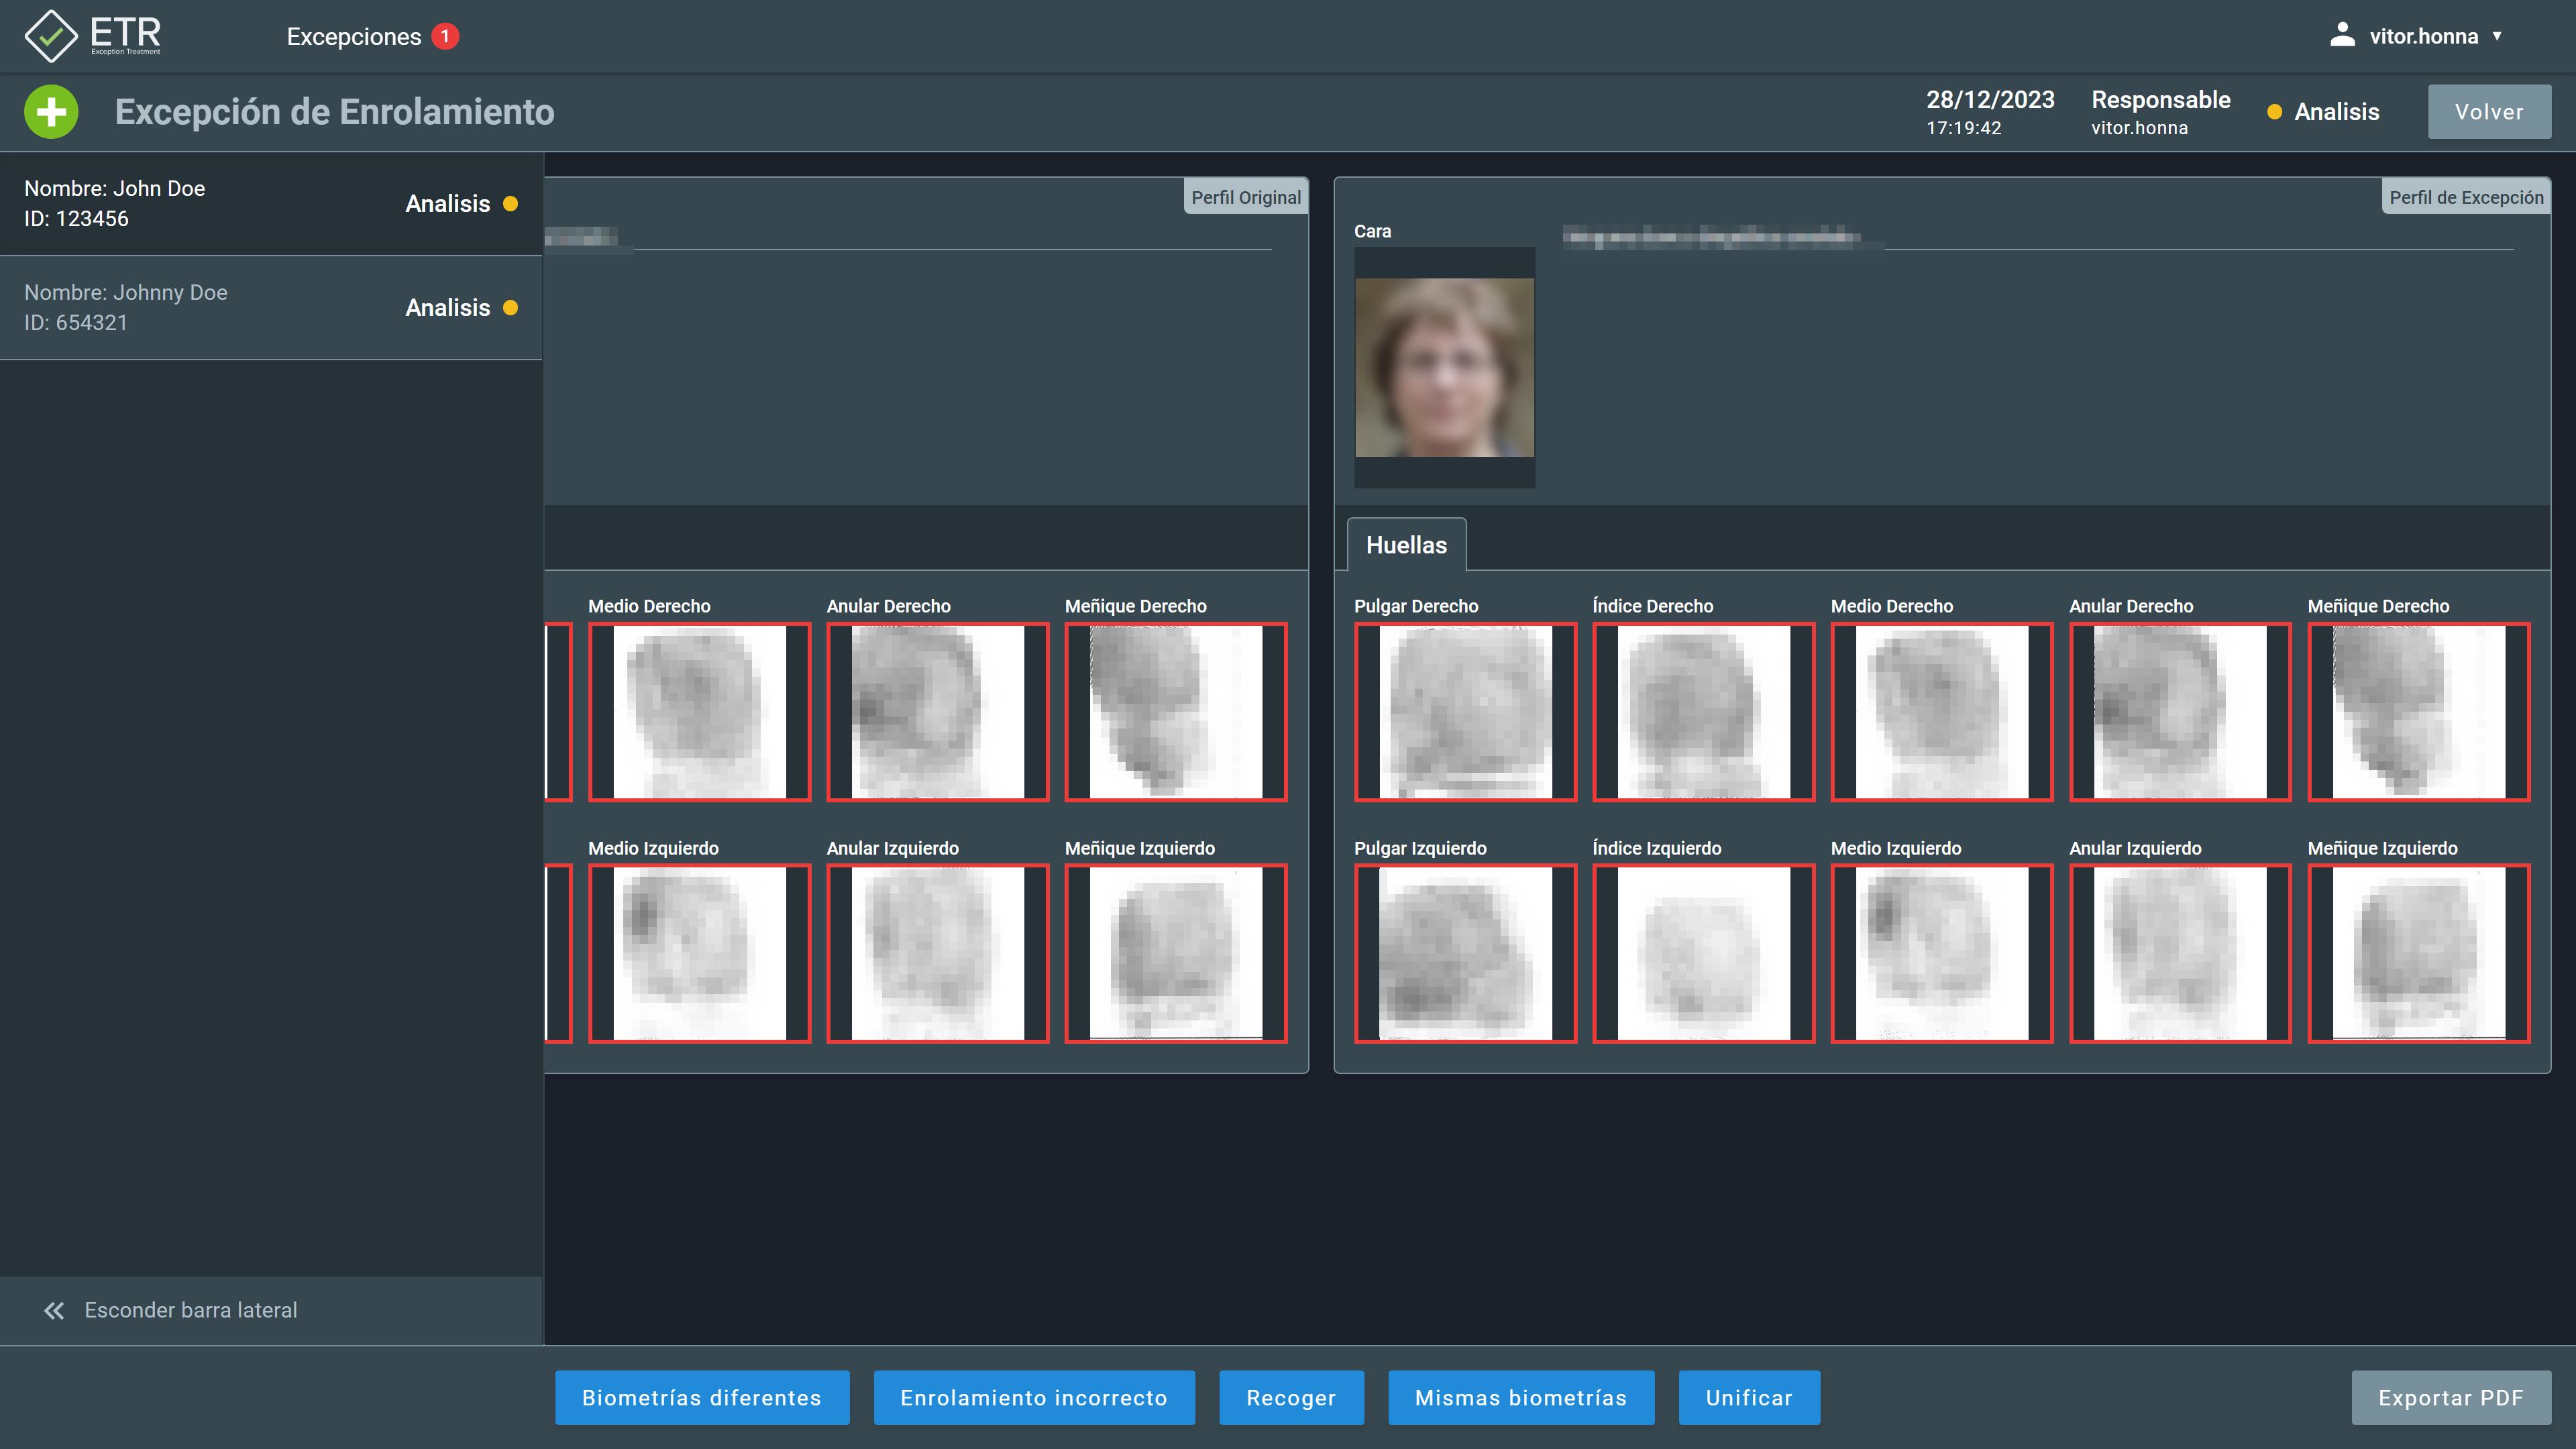
Task: Click the Volver button
Action: point(2489,111)
